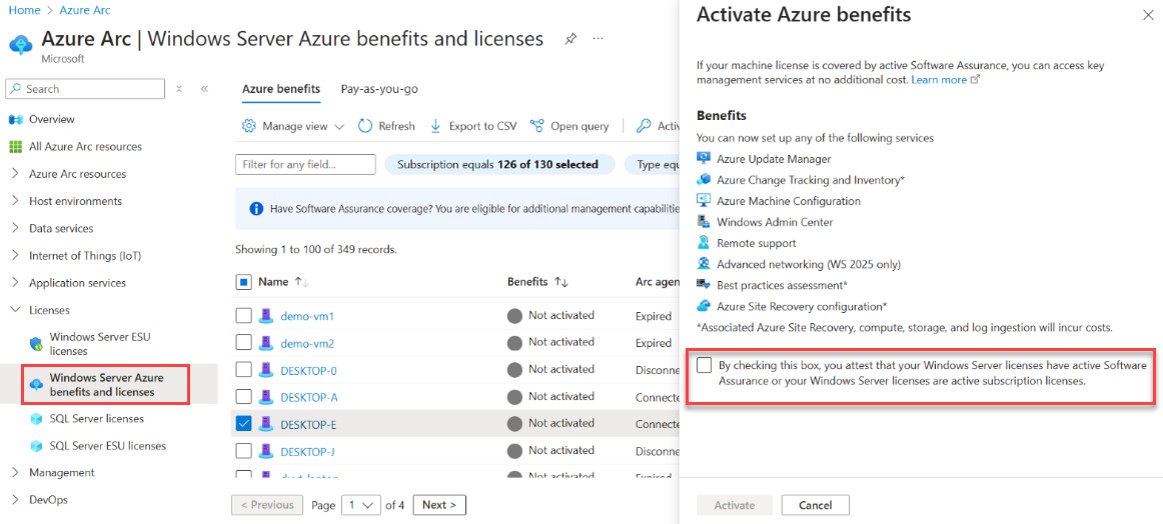Image resolution: width=1163 pixels, height=524 pixels.
Task: Click the Advanced networking icon
Action: pyautogui.click(x=704, y=263)
